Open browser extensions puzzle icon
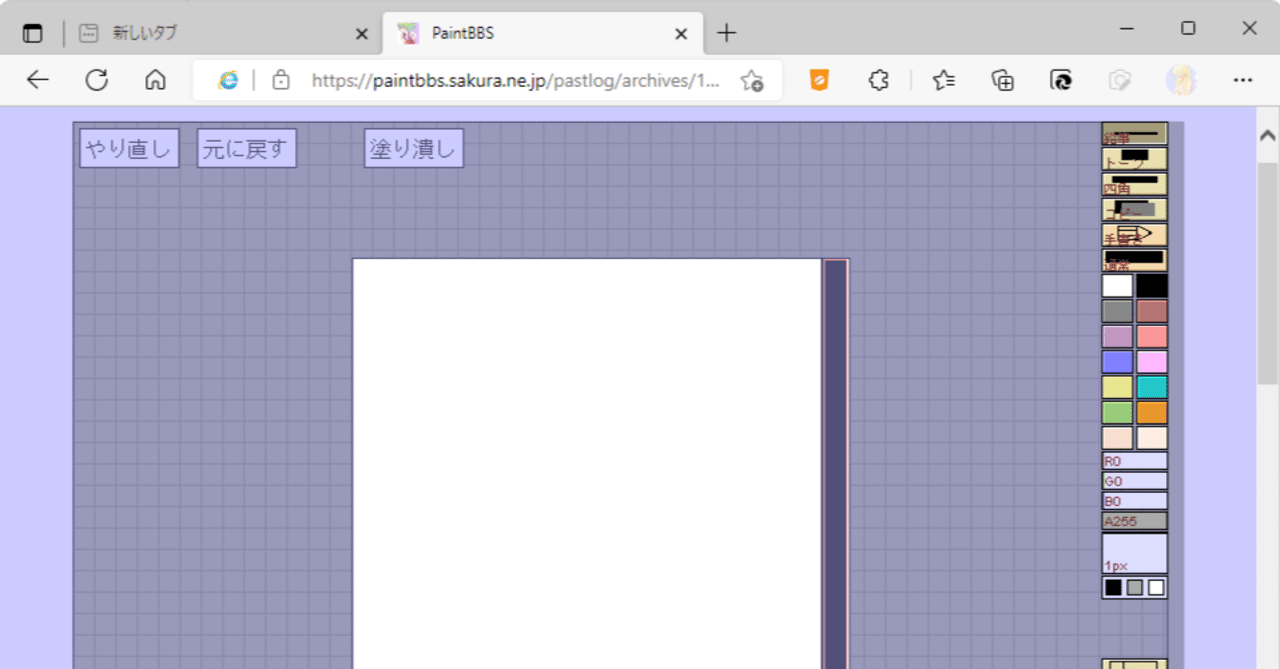1280x669 pixels. coord(878,81)
